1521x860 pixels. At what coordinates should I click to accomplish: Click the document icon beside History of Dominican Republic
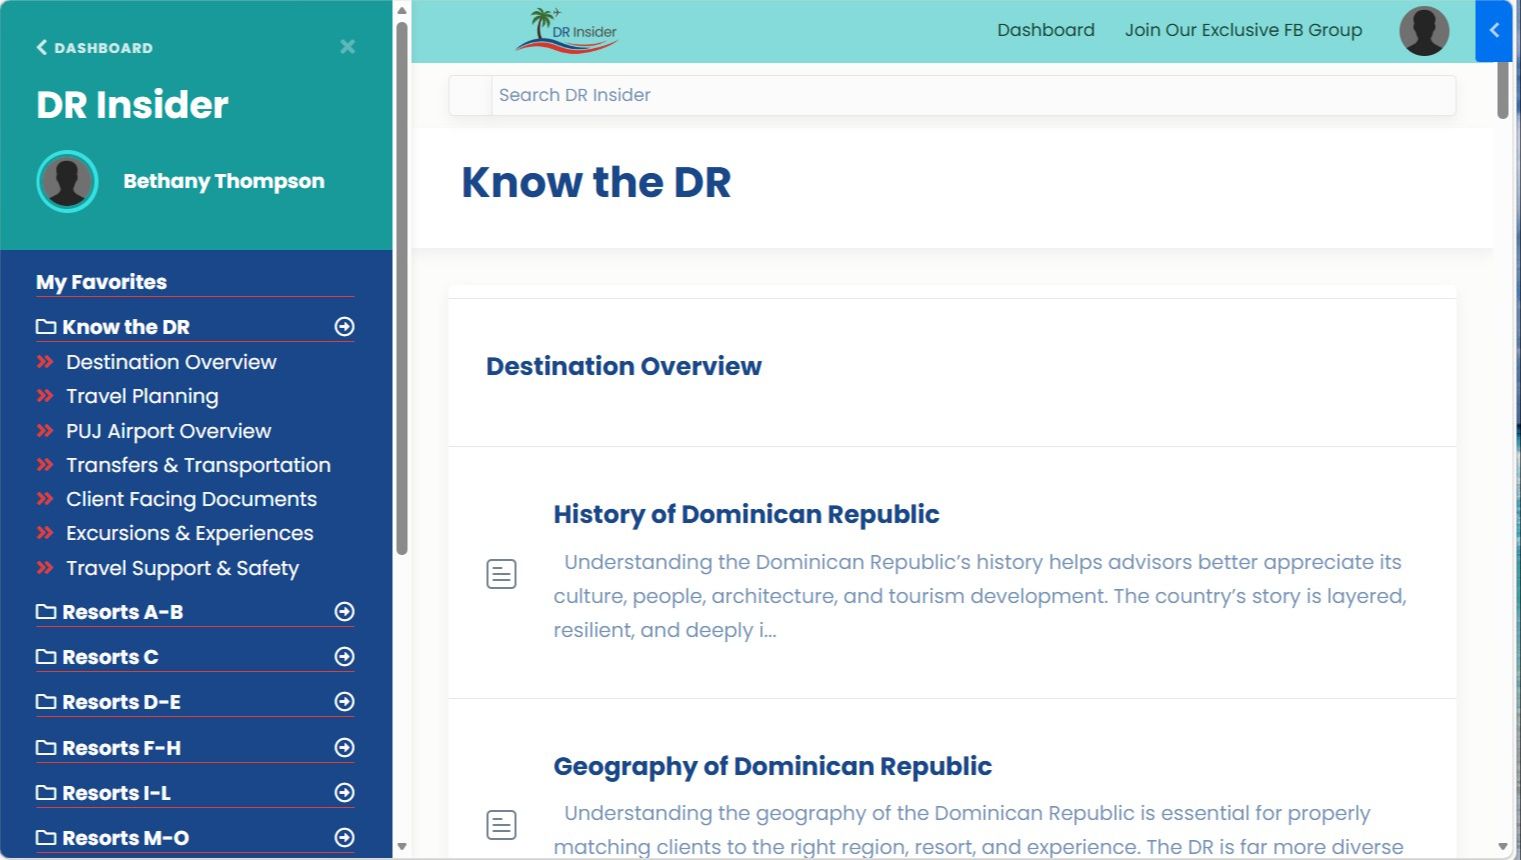501,574
